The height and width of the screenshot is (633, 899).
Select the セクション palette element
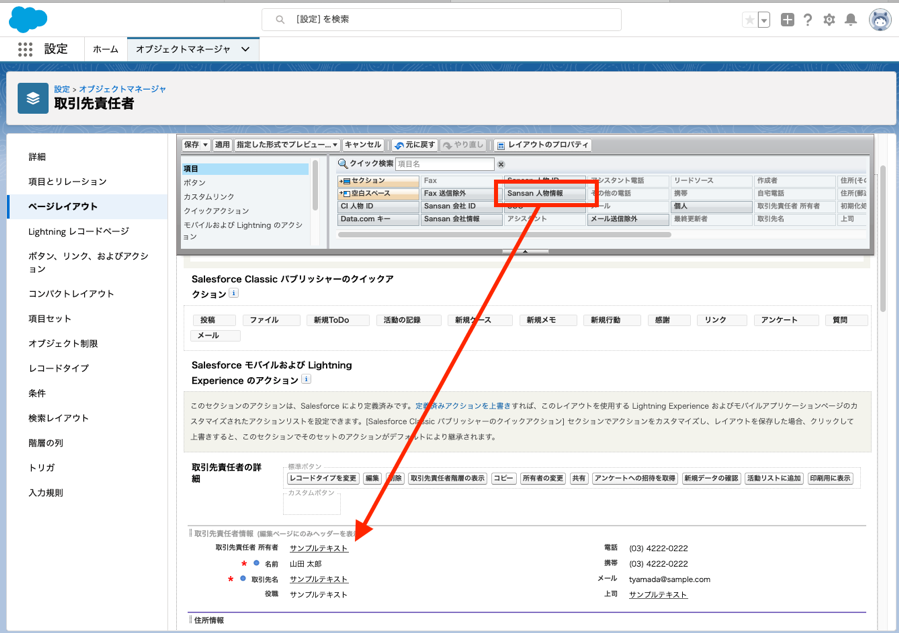coord(378,181)
